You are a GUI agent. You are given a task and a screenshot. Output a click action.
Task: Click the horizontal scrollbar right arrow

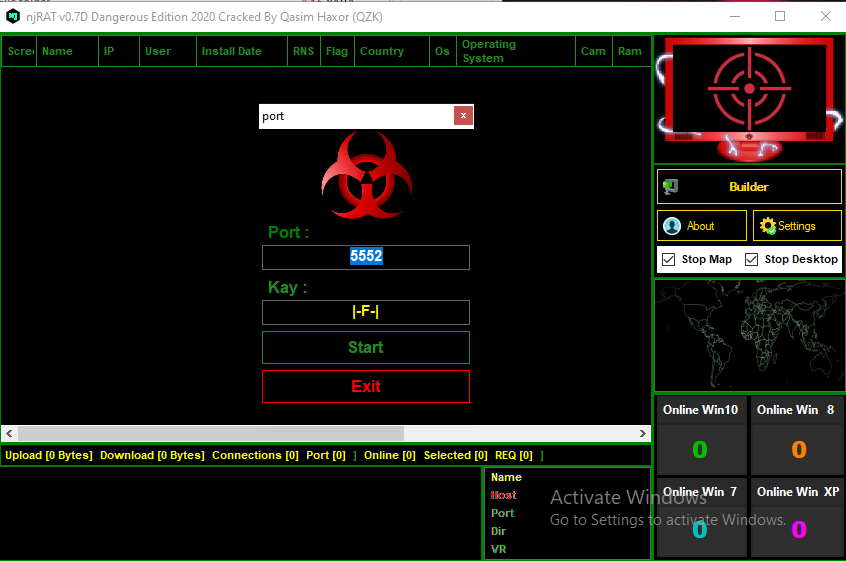[643, 434]
